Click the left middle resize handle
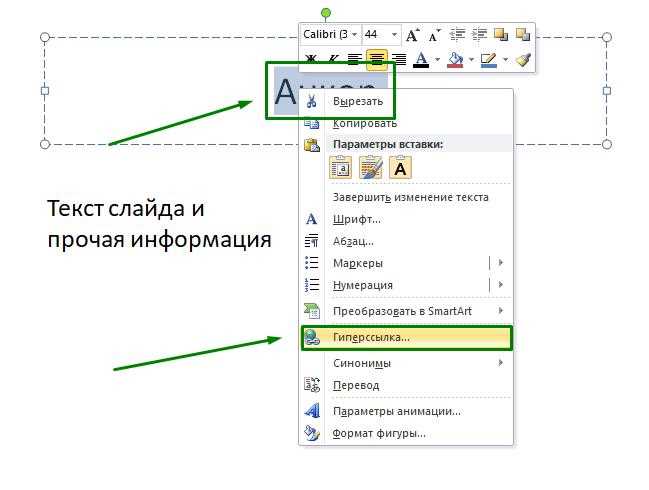649x490 pixels. tap(45, 91)
